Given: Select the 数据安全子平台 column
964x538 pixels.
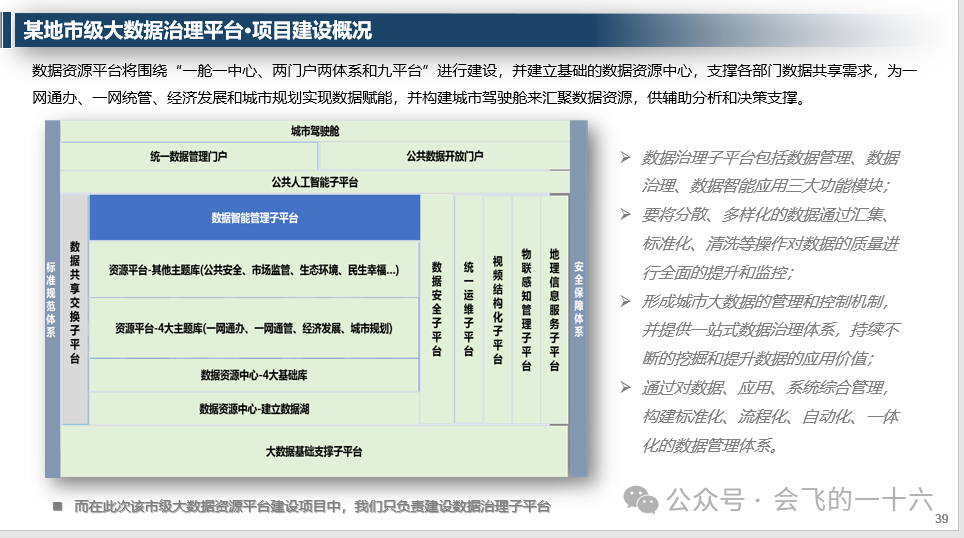Looking at the screenshot, I should [437, 309].
